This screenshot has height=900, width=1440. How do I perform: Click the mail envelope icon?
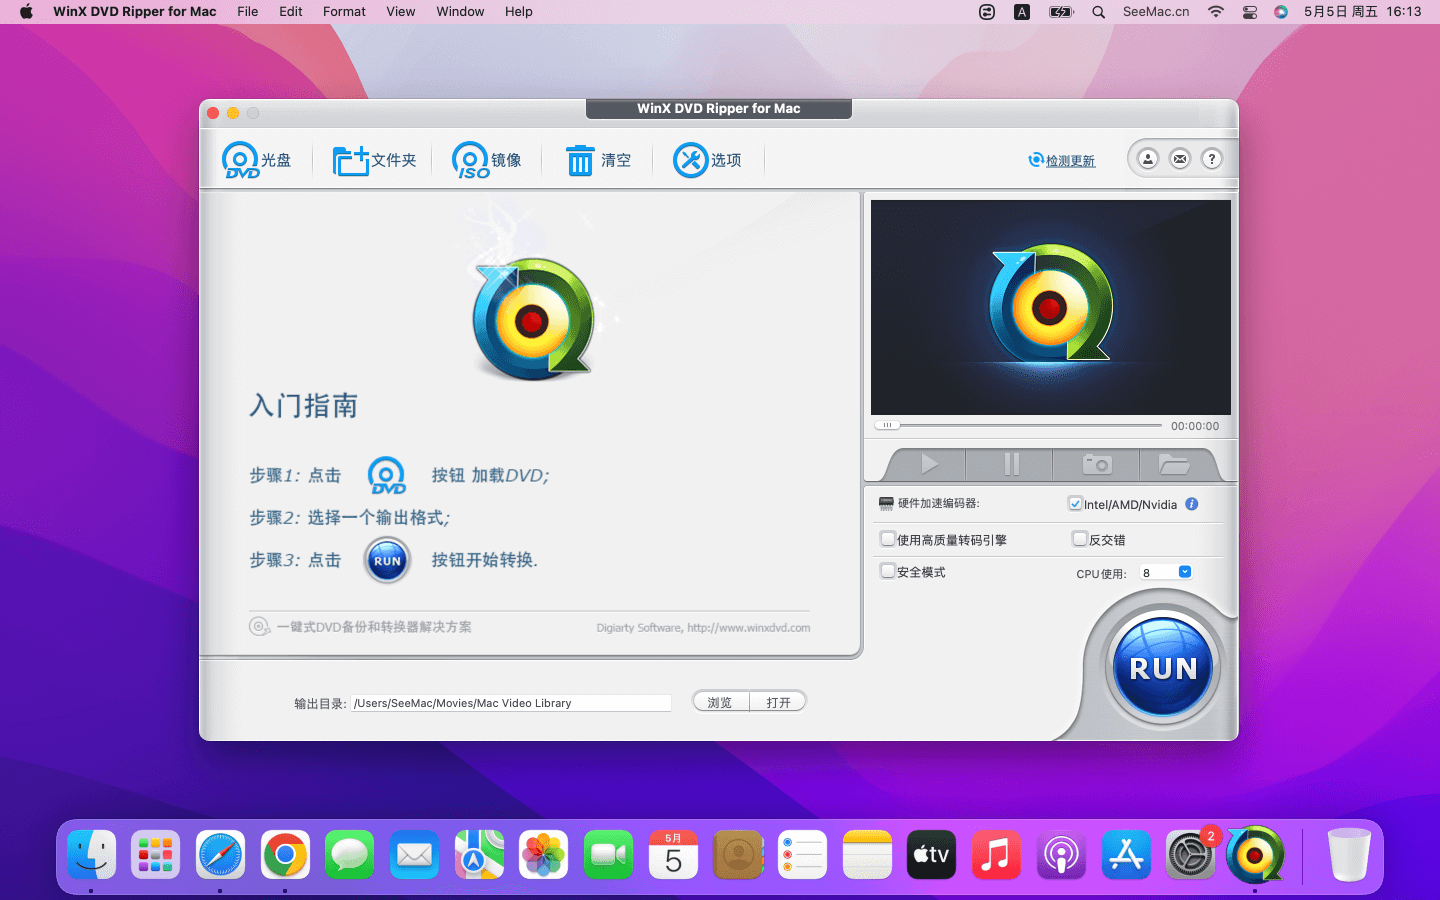tap(1180, 159)
